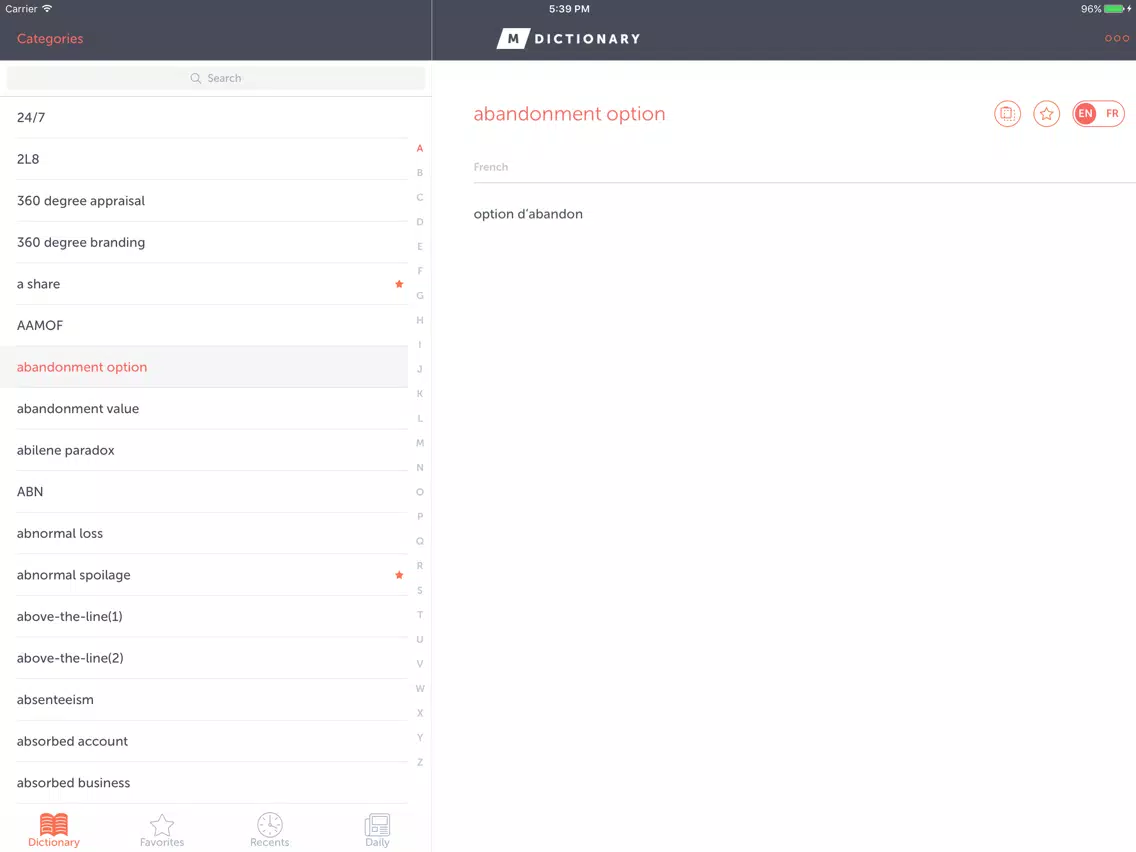Jump to letter L in index
1136x852 pixels.
(419, 419)
